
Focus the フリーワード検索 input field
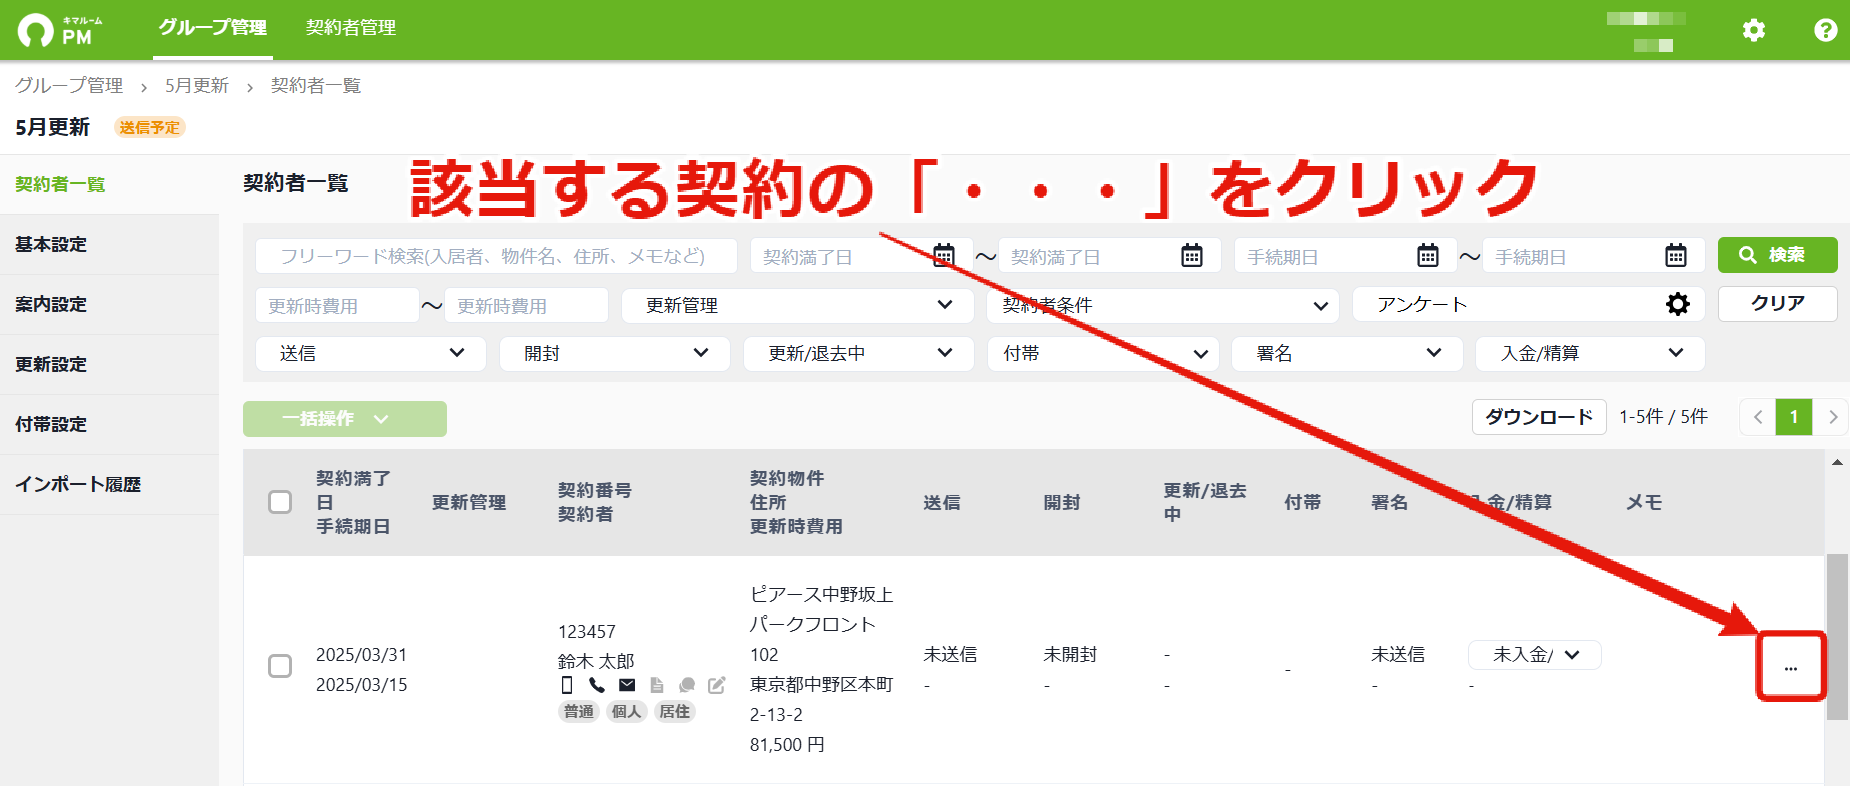click(496, 256)
